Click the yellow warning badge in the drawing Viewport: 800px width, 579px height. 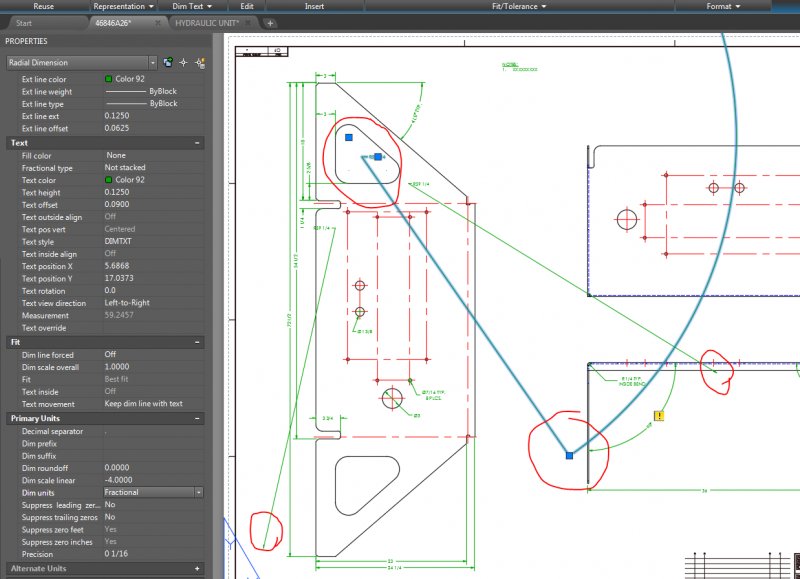tap(660, 415)
